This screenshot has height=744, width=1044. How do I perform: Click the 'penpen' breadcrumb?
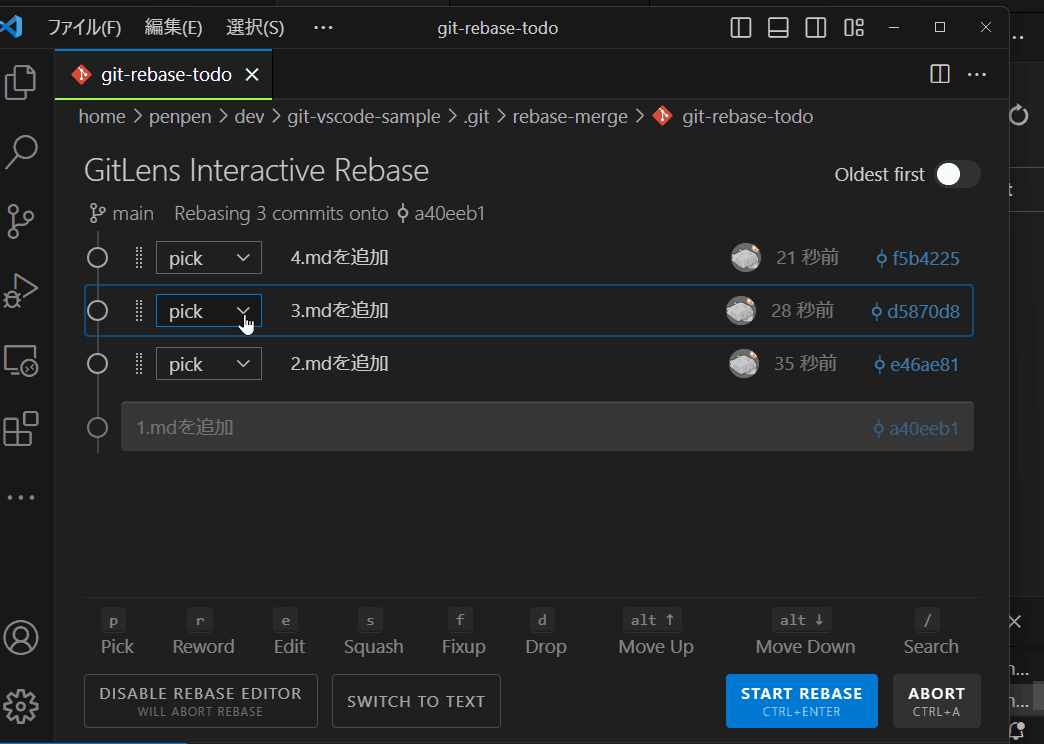(180, 117)
